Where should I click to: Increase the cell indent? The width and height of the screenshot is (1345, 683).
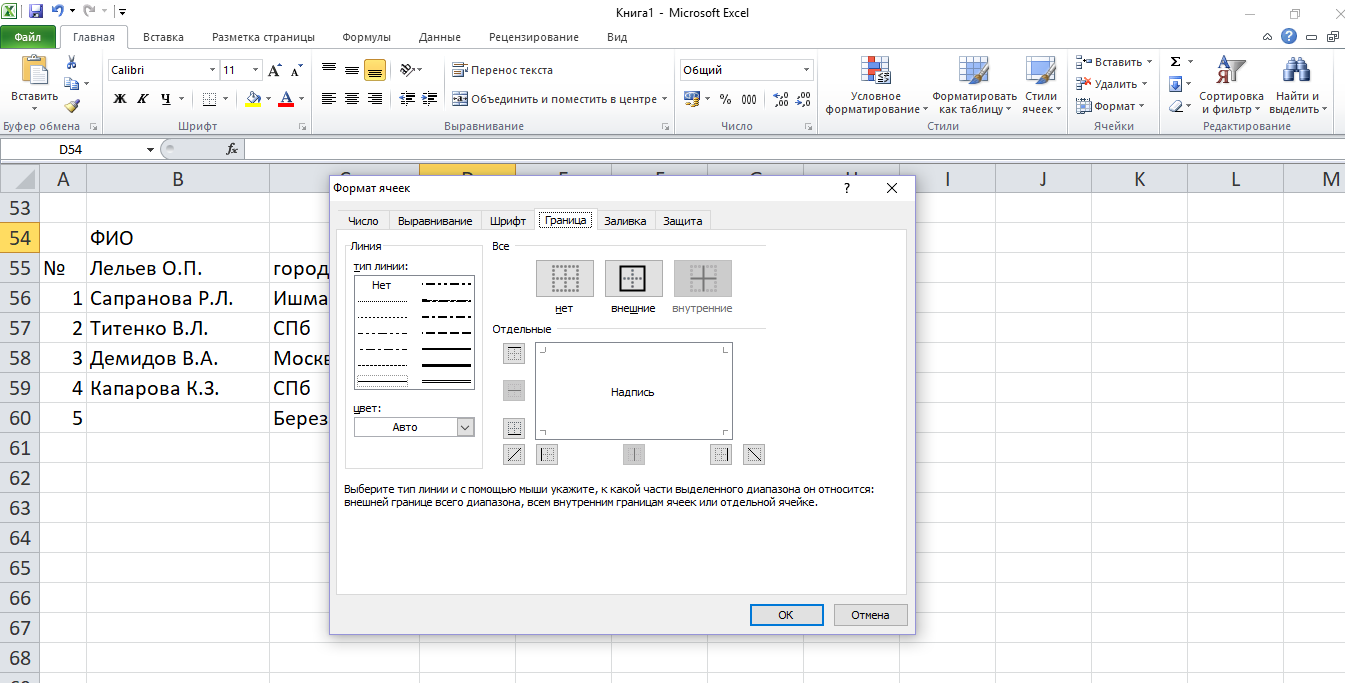tap(431, 98)
